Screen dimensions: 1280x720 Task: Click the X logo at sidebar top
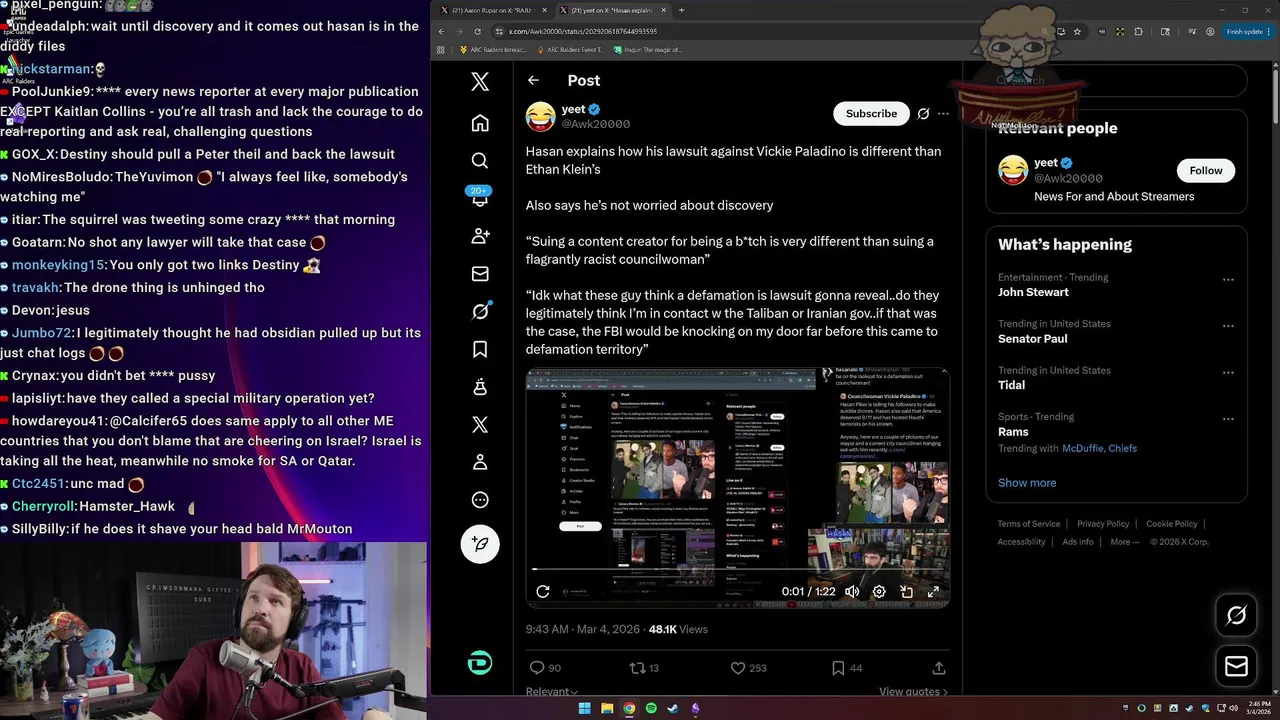pyautogui.click(x=480, y=82)
